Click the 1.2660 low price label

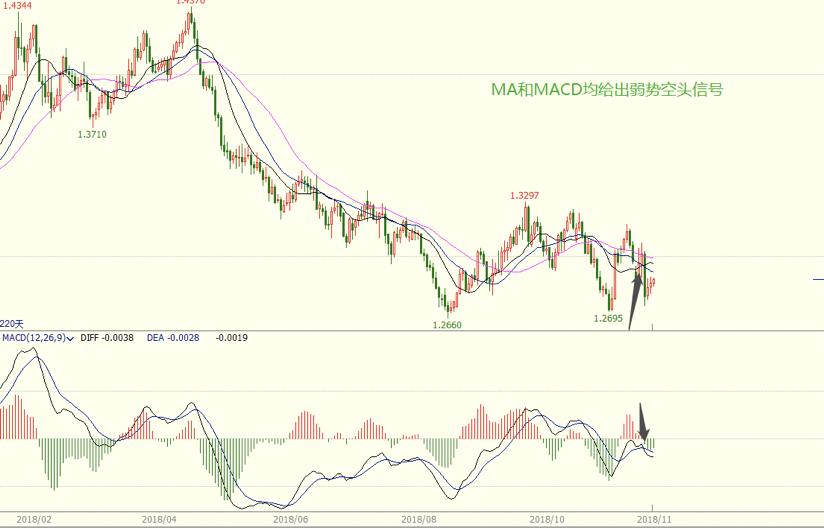447,325
